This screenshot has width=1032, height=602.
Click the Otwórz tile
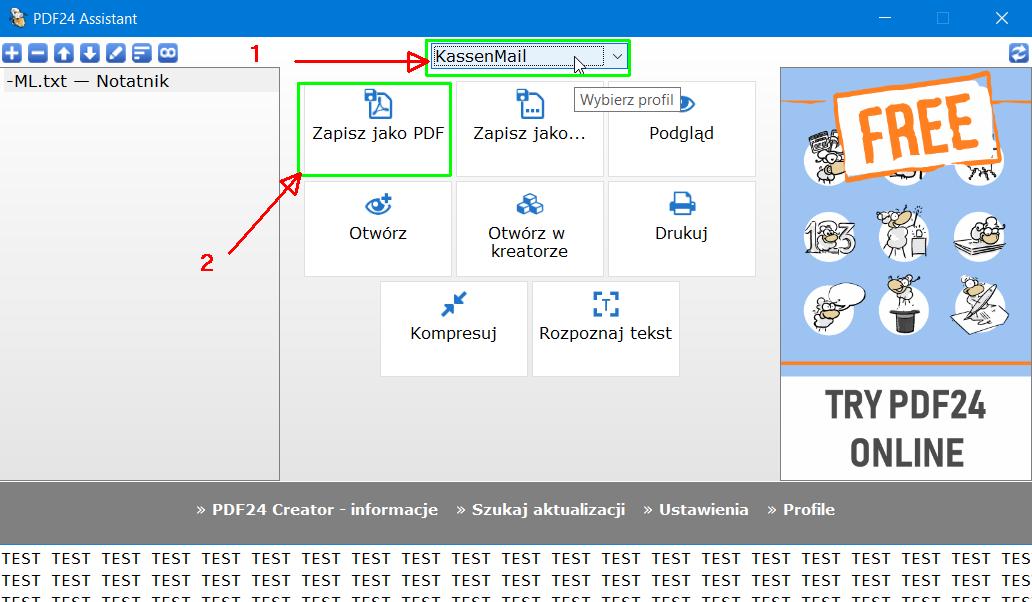click(x=378, y=229)
